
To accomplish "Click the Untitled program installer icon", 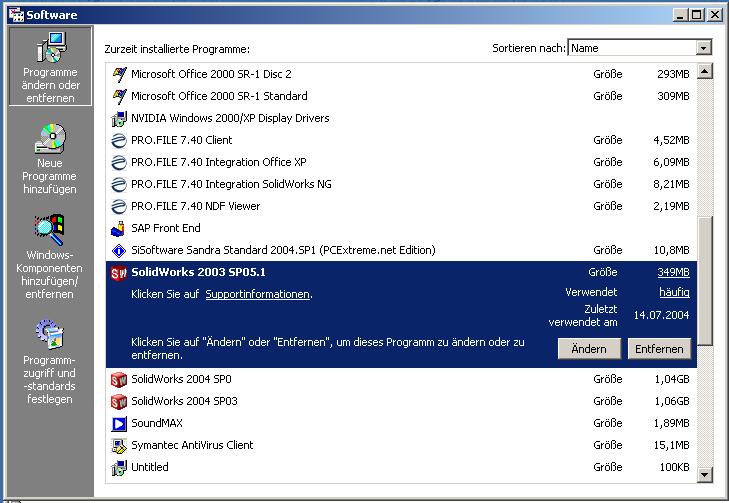I will (x=119, y=468).
